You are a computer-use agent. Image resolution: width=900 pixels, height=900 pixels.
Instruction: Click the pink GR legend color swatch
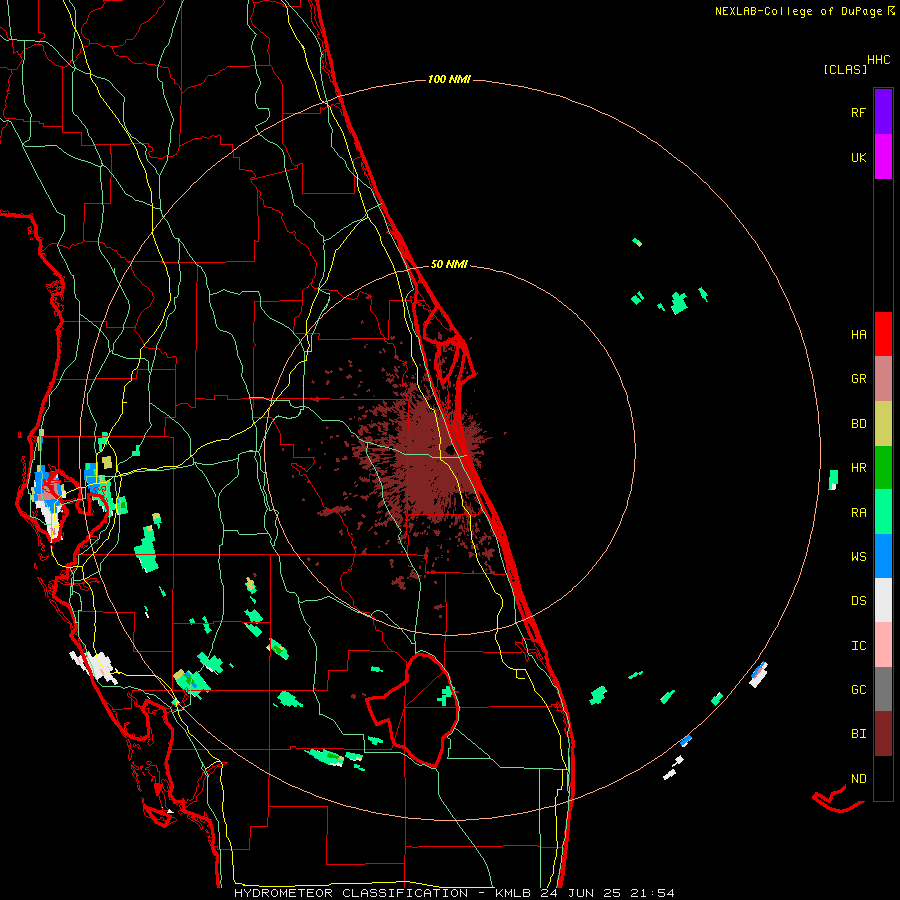click(x=883, y=379)
